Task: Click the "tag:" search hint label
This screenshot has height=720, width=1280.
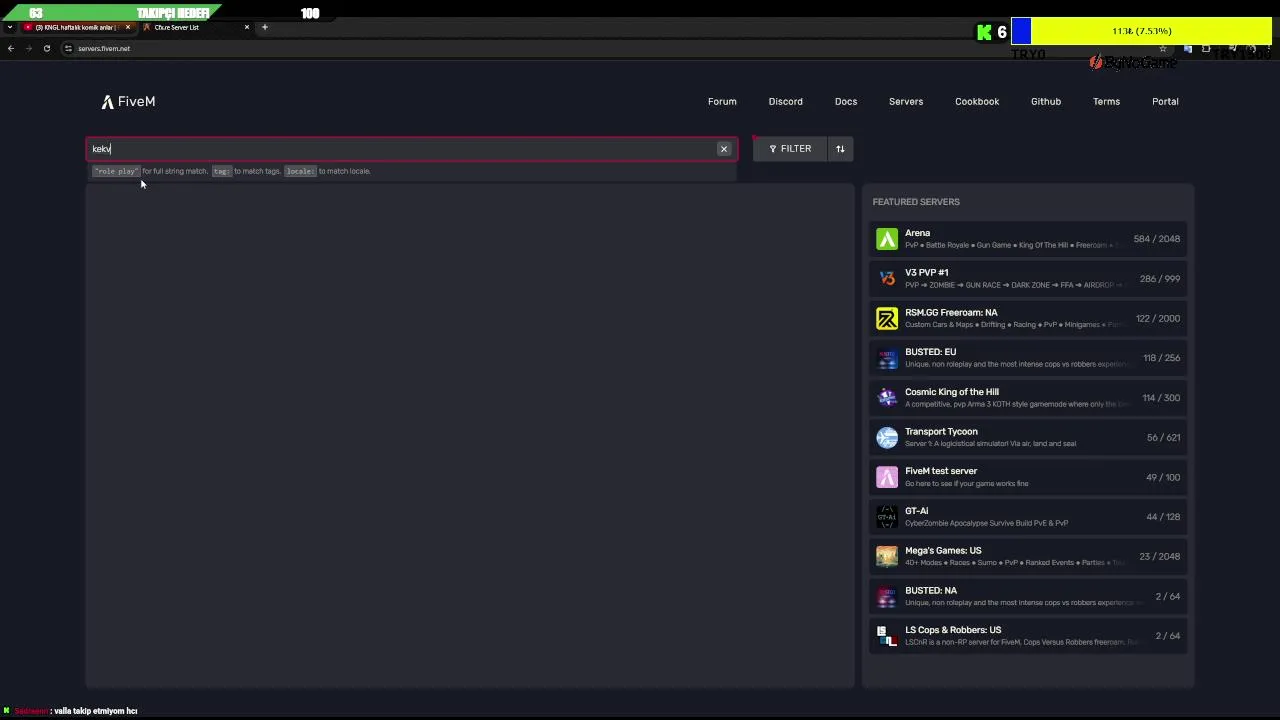Action: pos(221,171)
